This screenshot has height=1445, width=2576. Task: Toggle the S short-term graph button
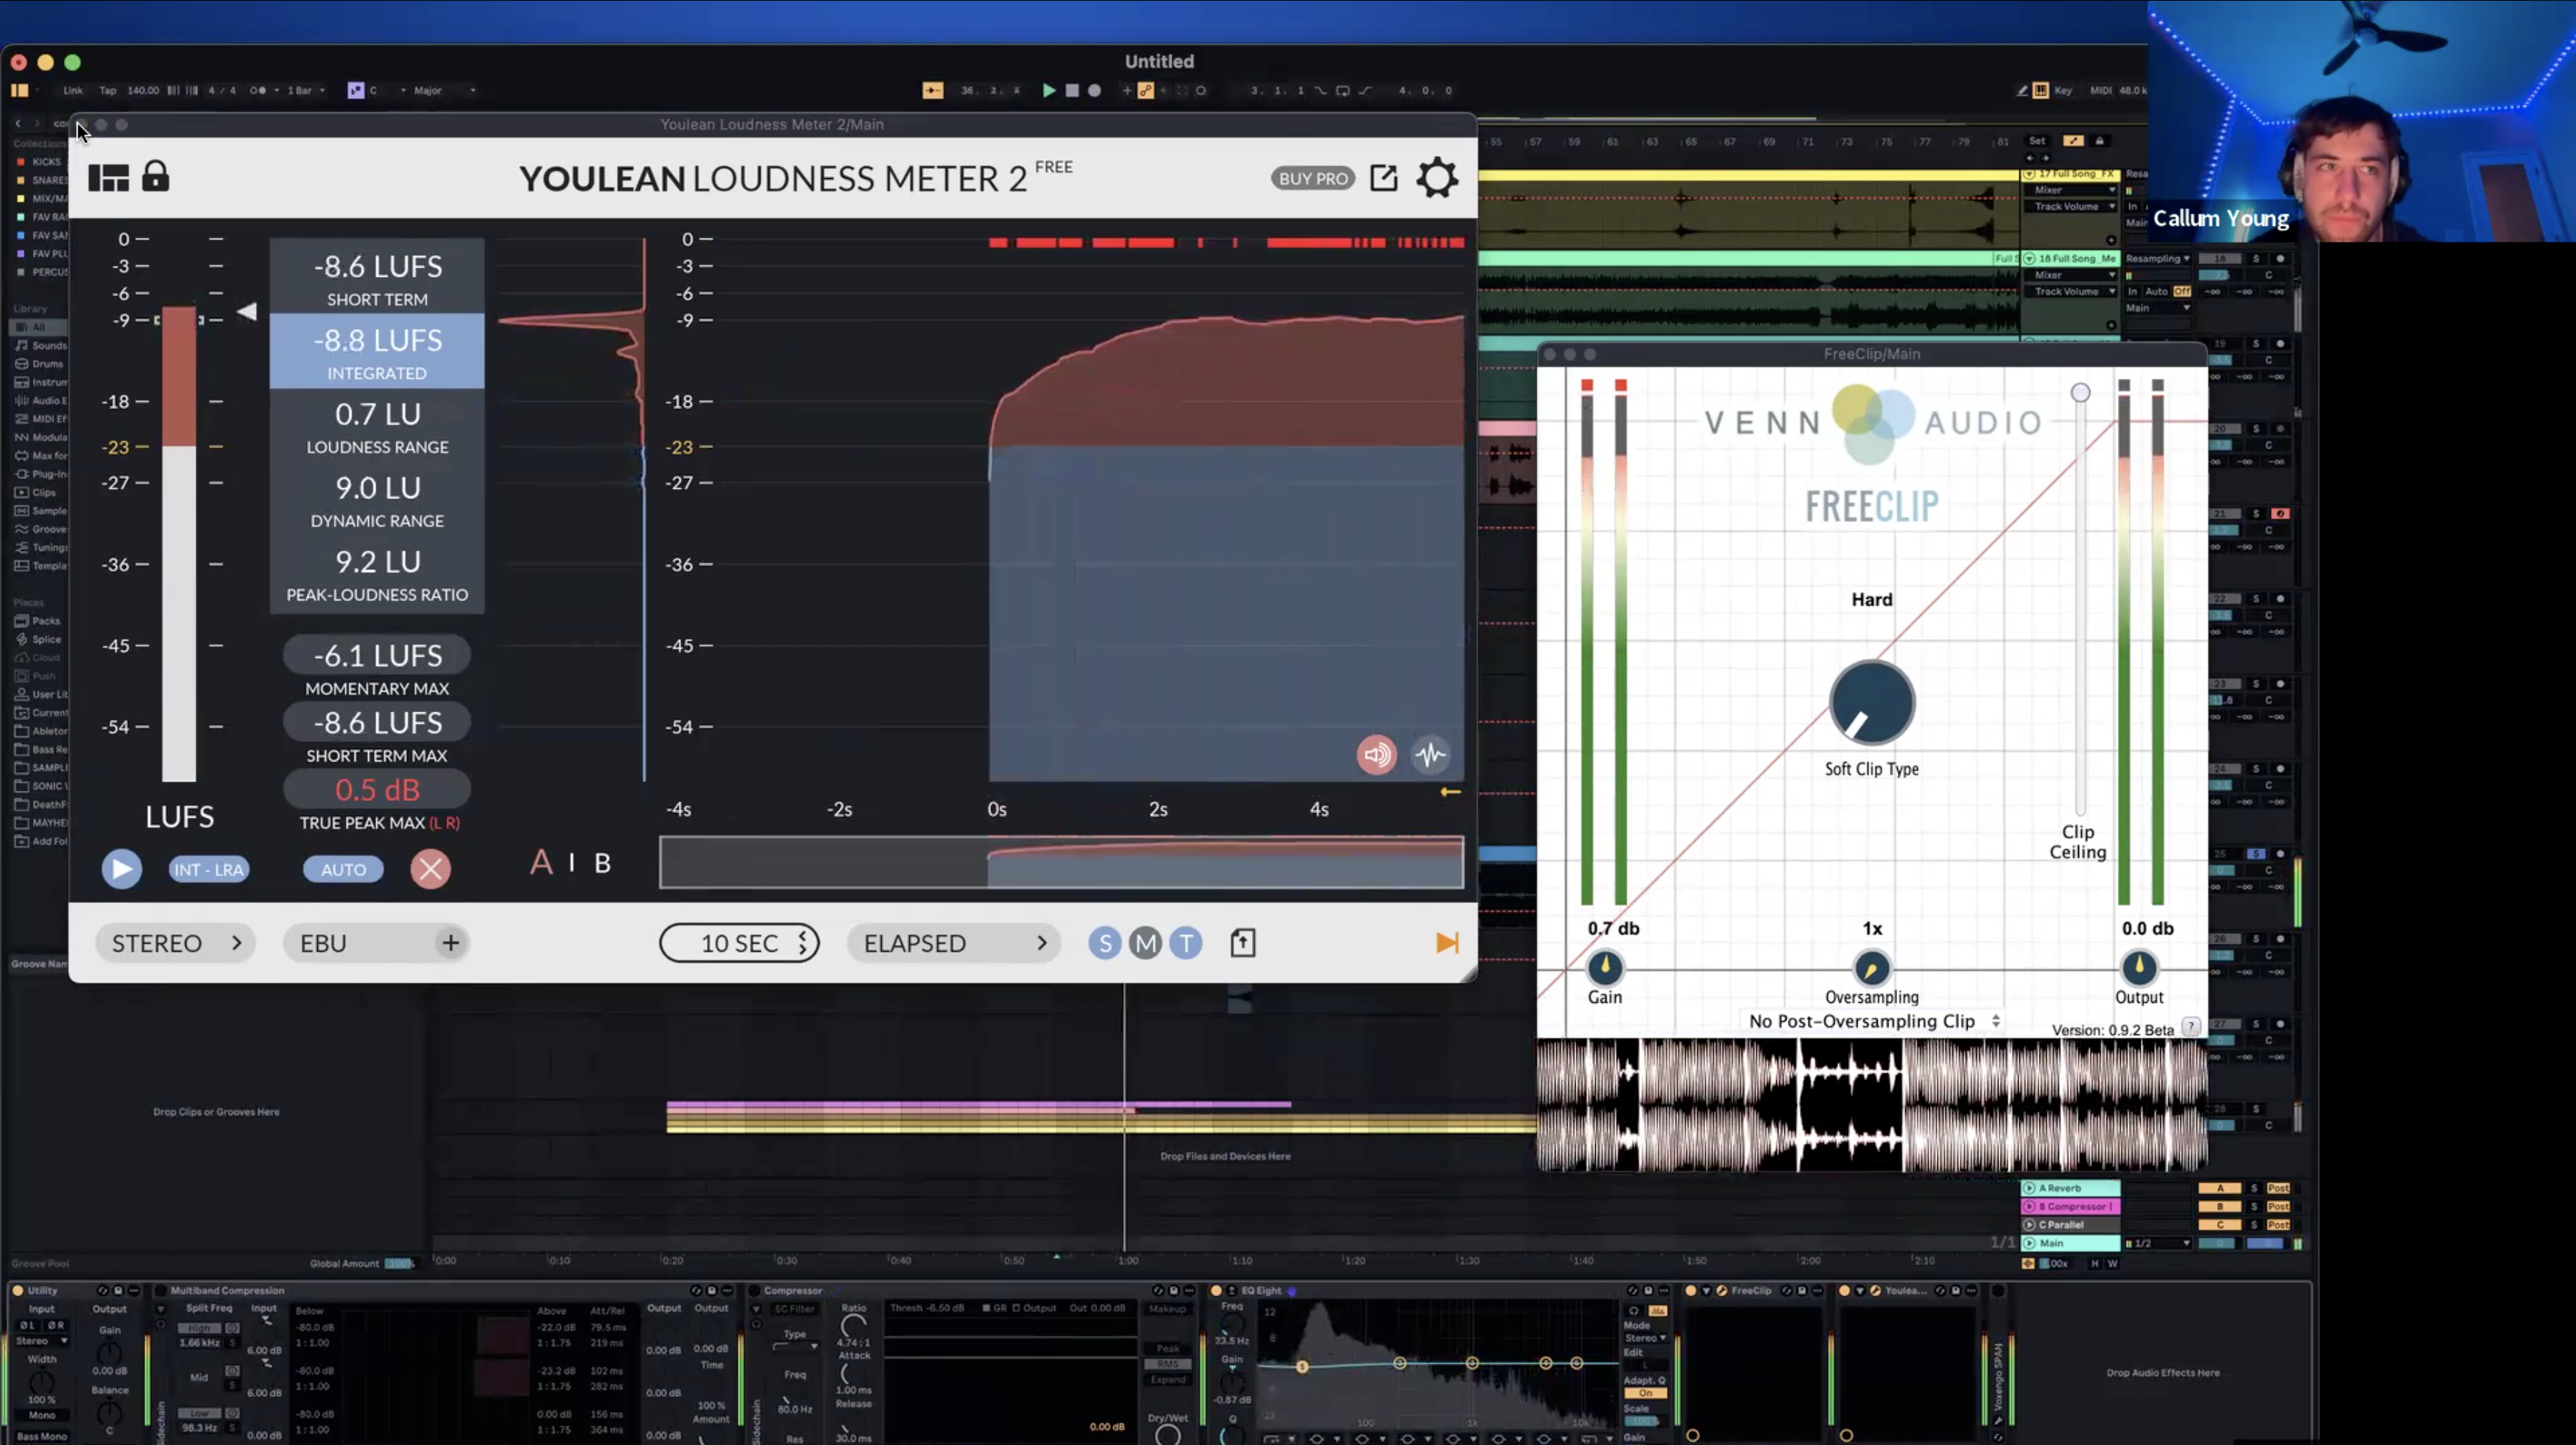(x=1104, y=943)
